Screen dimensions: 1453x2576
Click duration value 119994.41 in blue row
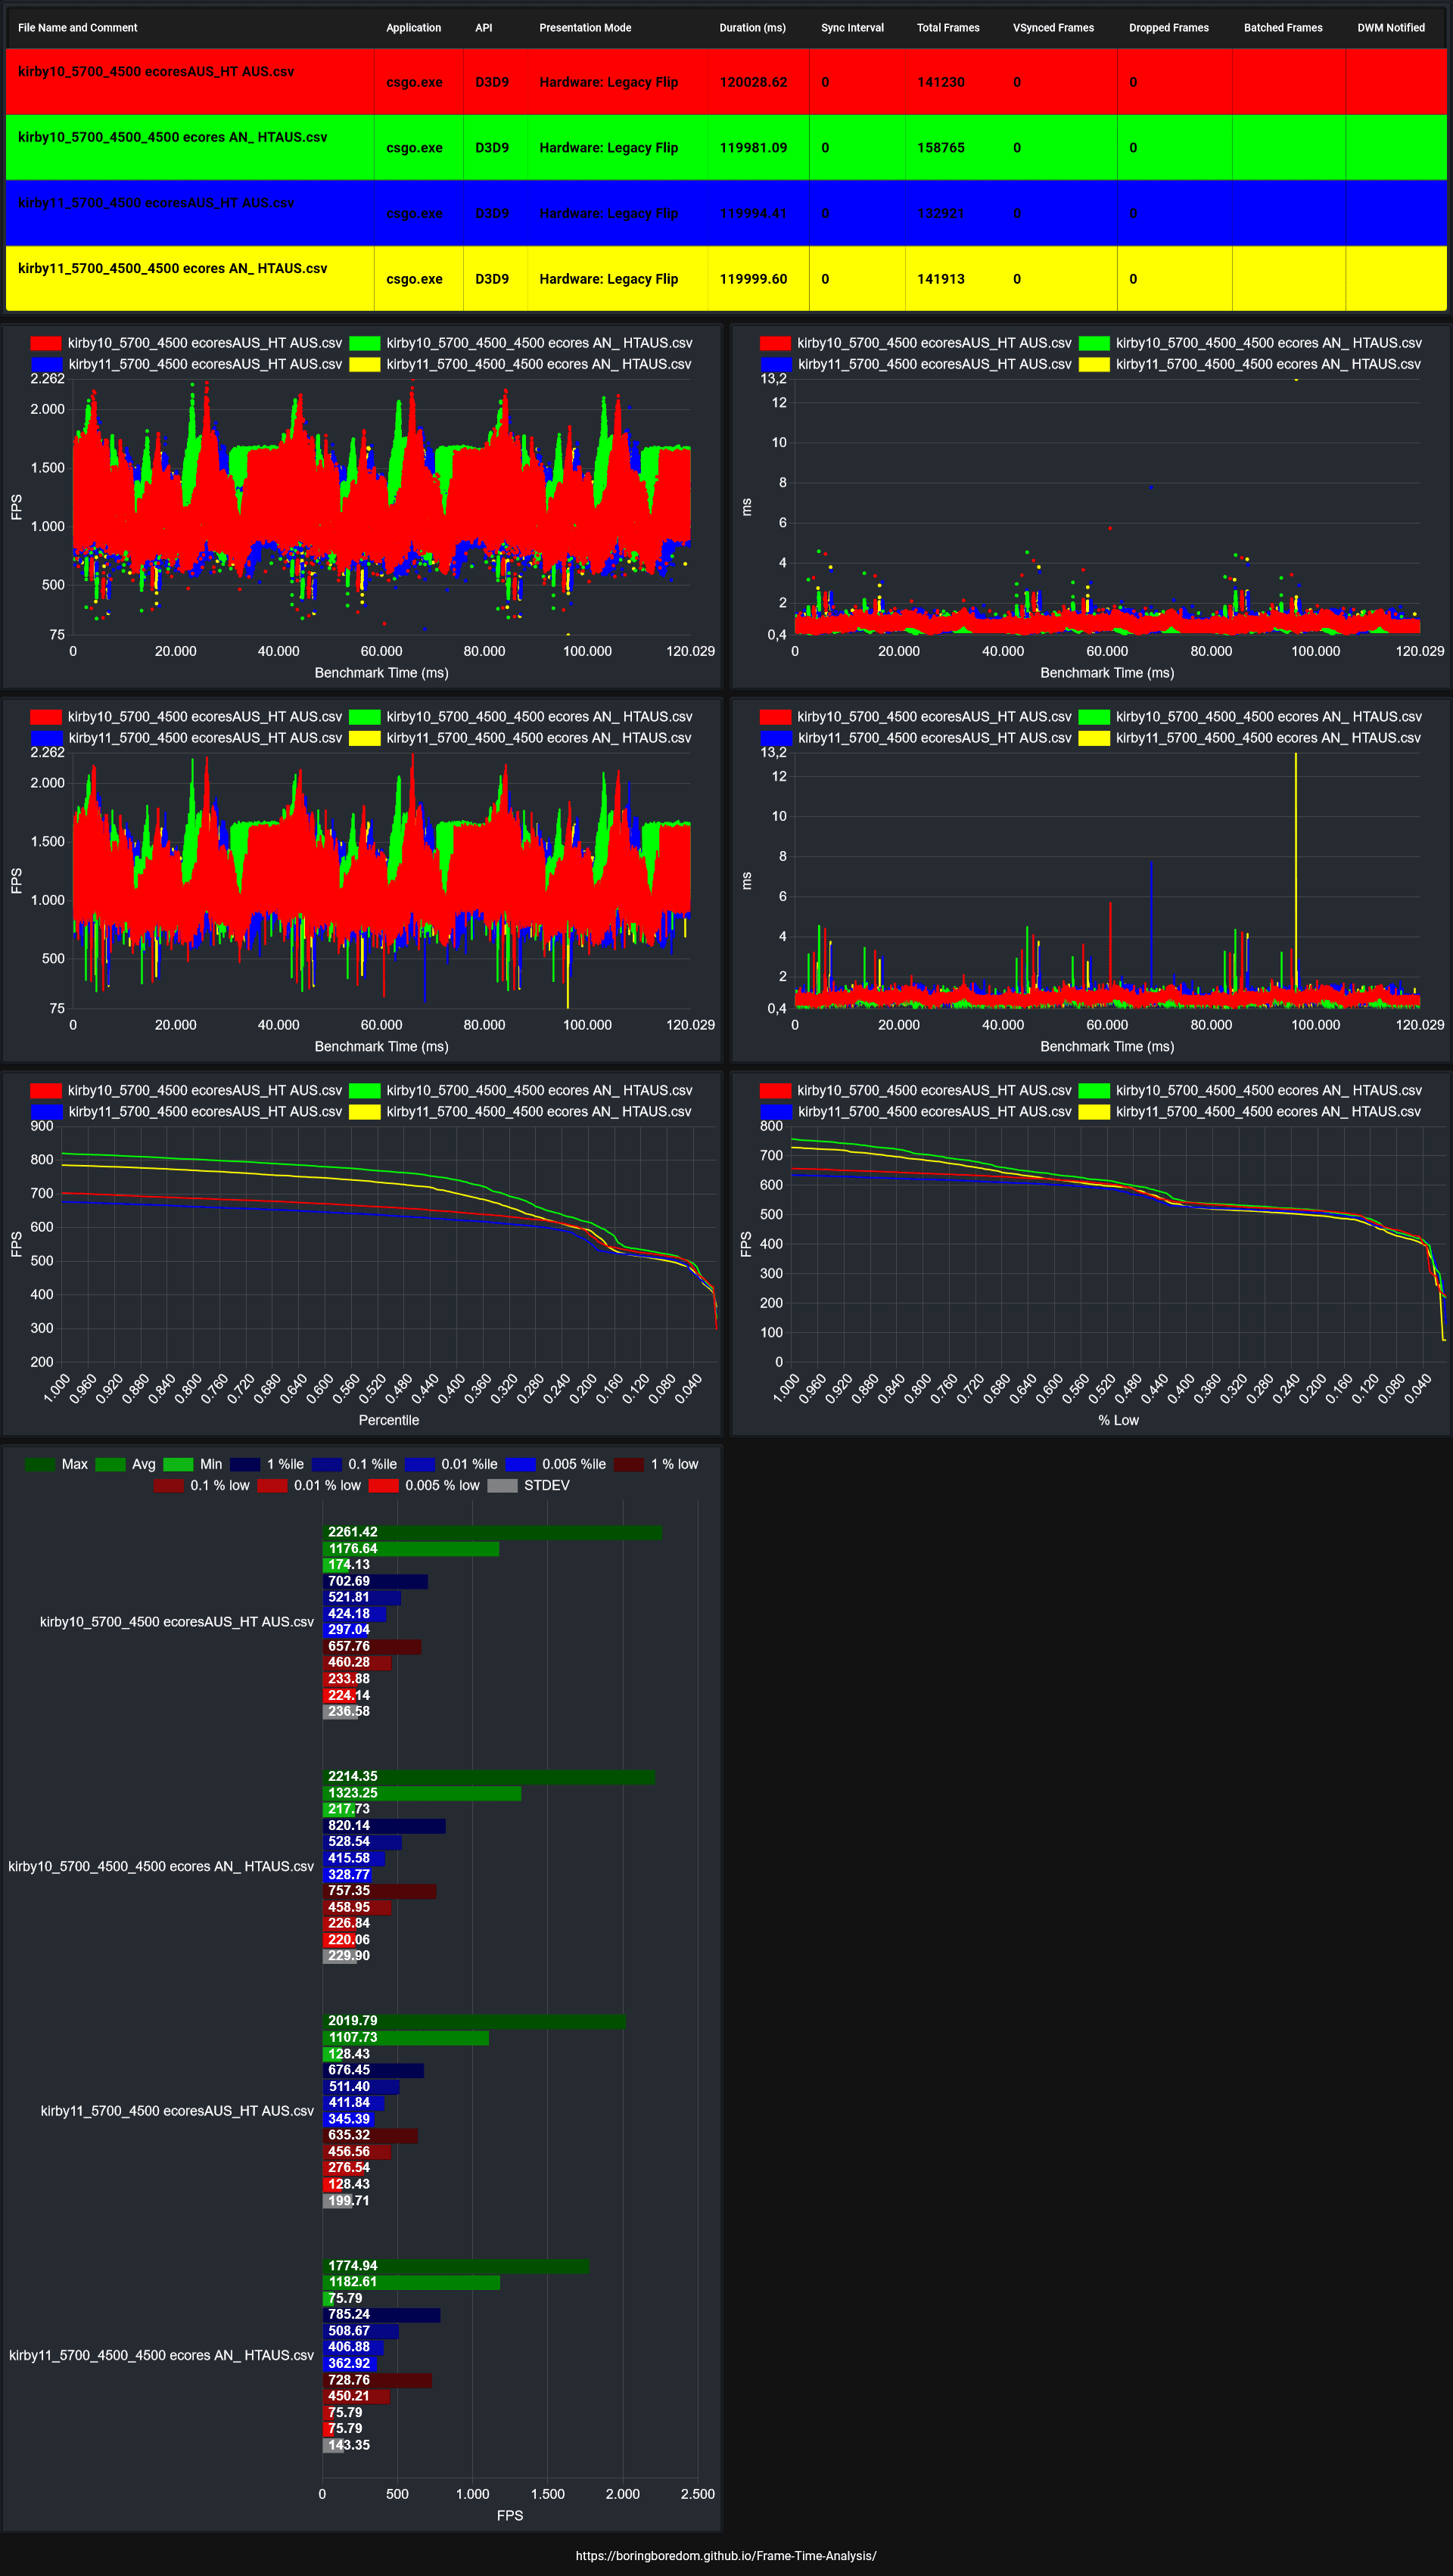[x=753, y=213]
